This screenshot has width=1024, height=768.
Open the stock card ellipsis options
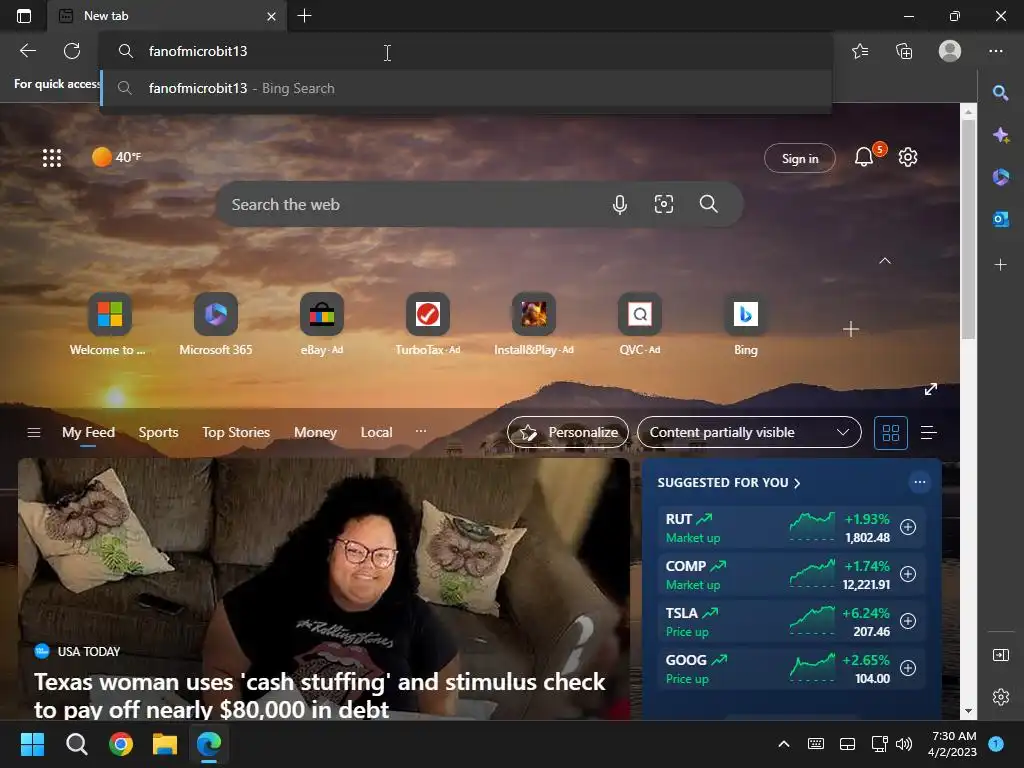click(x=920, y=482)
